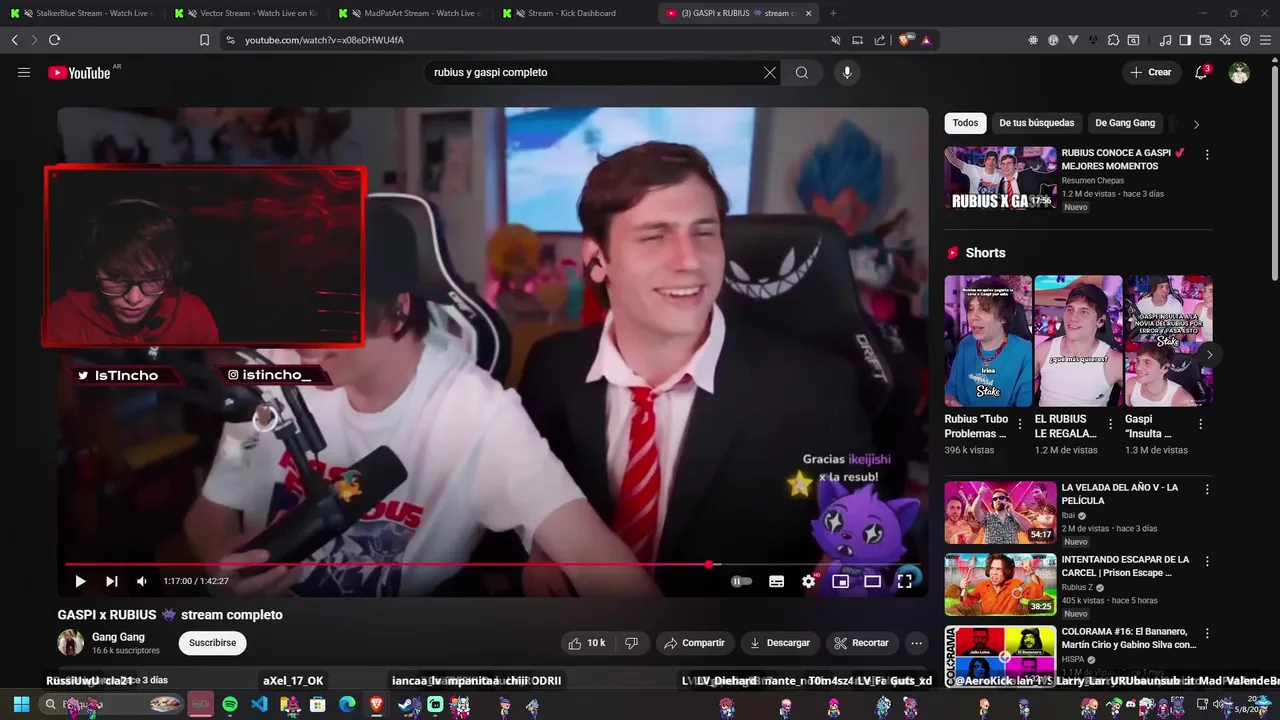
Task: Open the YouTube guide hamburger menu
Action: click(24, 72)
